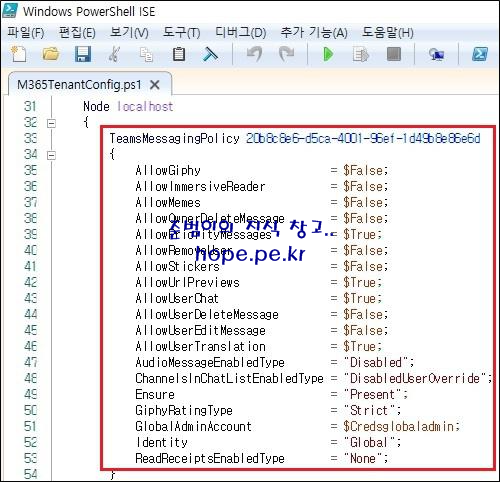
Task: Click $False value of AllowGiphy
Action: coord(363,170)
